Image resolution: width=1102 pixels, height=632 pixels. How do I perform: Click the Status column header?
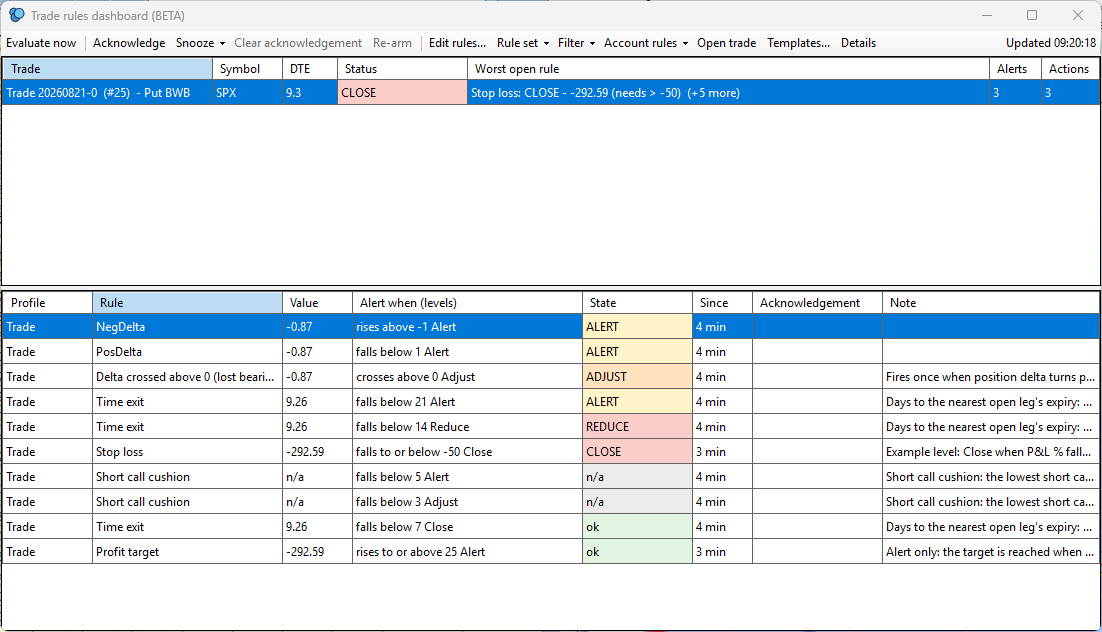click(402, 69)
